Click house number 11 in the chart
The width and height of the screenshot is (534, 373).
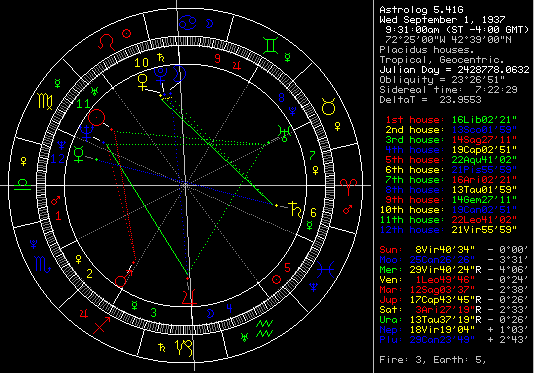[x=83, y=104]
